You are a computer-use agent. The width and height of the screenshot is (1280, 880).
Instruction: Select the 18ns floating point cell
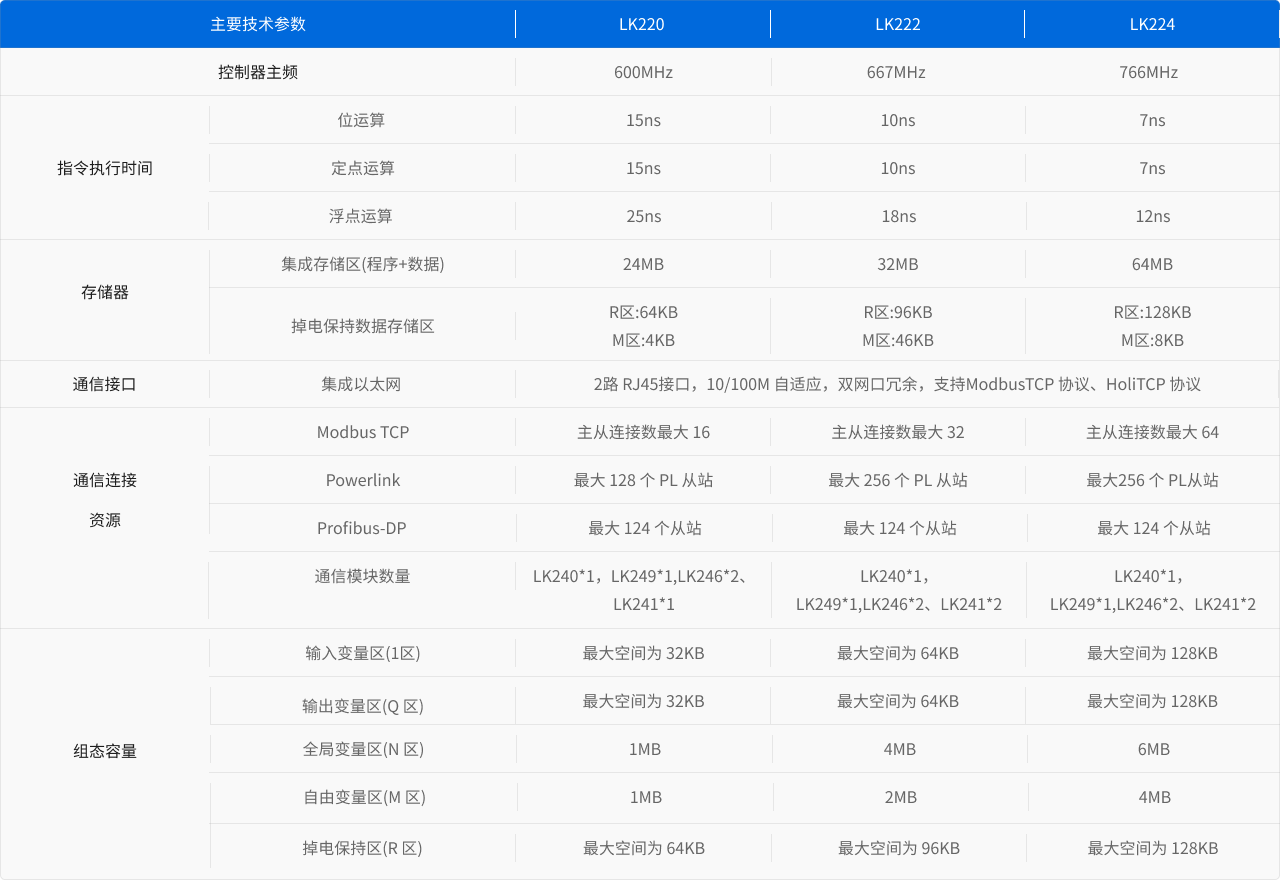tap(898, 216)
